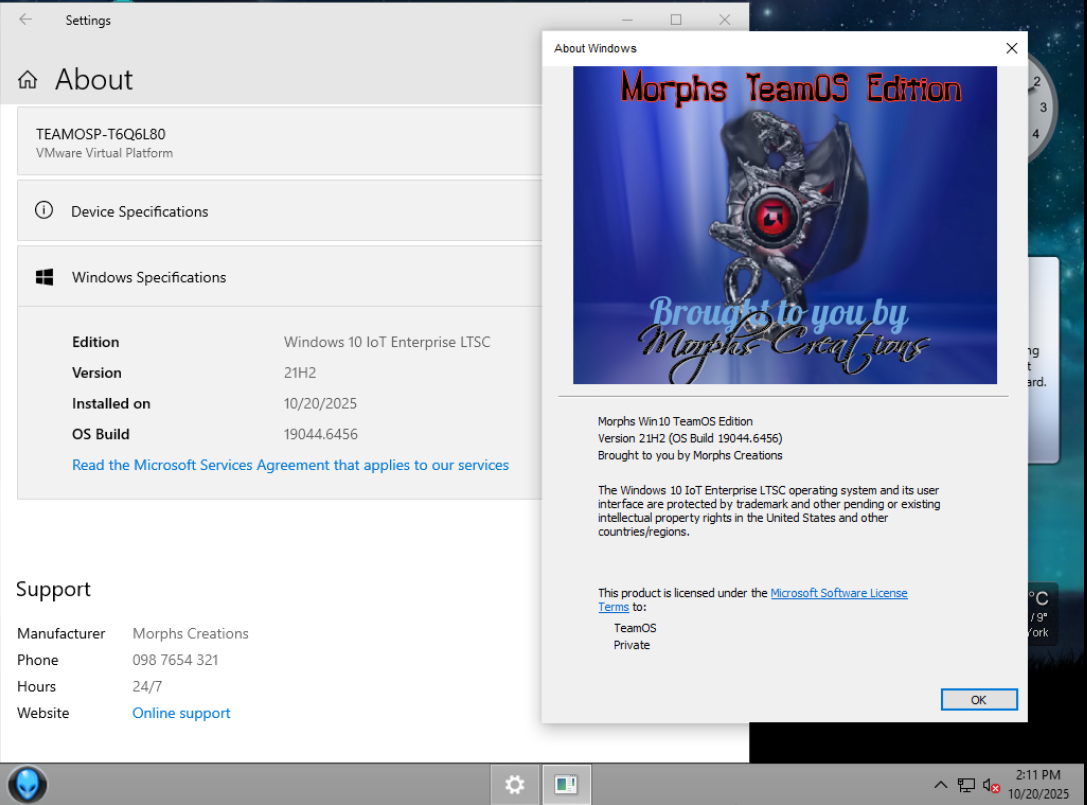Image resolution: width=1087 pixels, height=805 pixels.
Task: Select the line Morphs Win10 TeamOS Edition
Action: (x=675, y=422)
